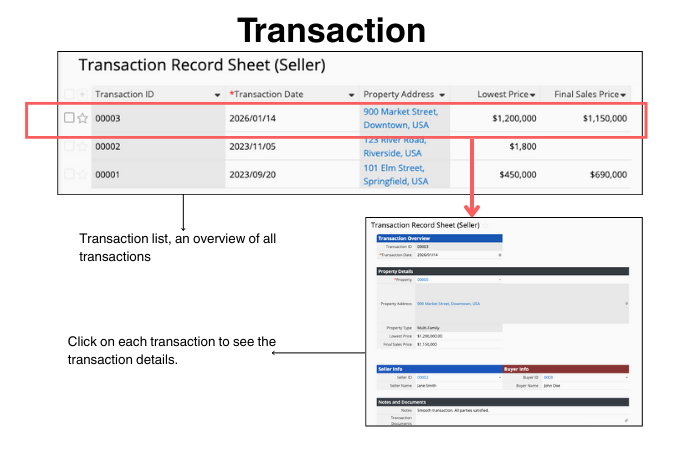The height and width of the screenshot is (450, 700).
Task: Open the Final Sales Price column dropdown
Action: [x=624, y=95]
